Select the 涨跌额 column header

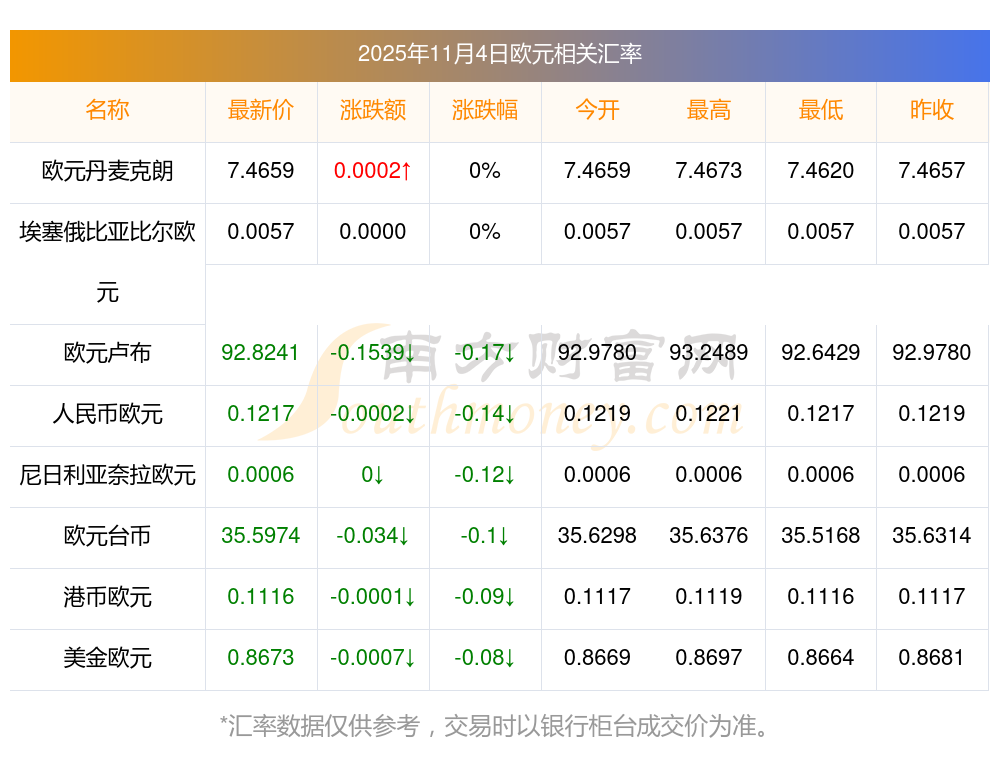coord(373,110)
